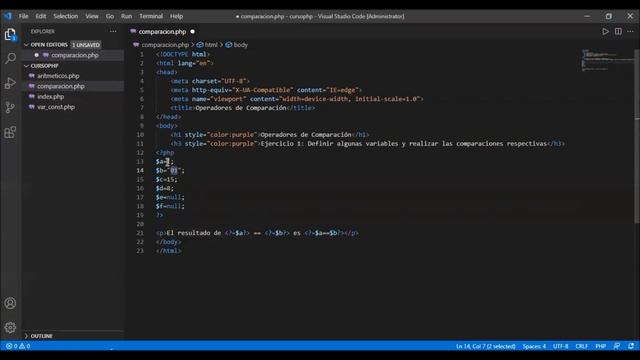Click the $e=null; code line
640x360 pixels.
click(x=170, y=197)
